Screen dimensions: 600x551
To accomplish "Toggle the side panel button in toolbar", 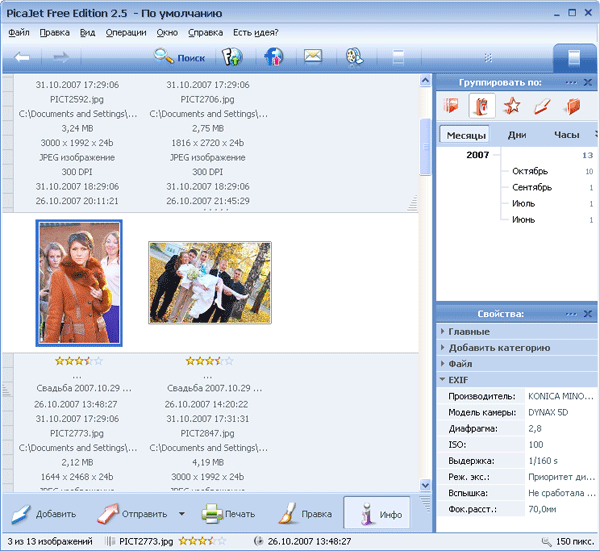I will coord(574,58).
